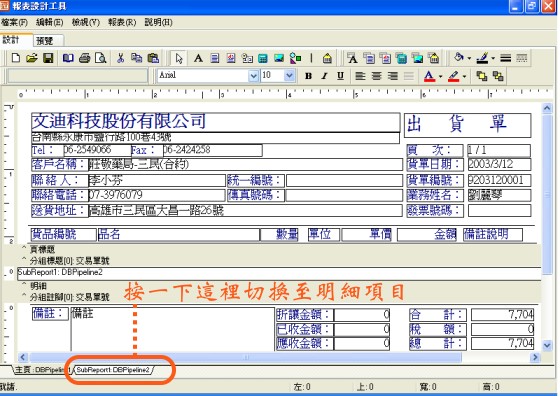Viewport: 560px width, 396px height.
Task: Open the 報表(R) menu
Action: 122,22
